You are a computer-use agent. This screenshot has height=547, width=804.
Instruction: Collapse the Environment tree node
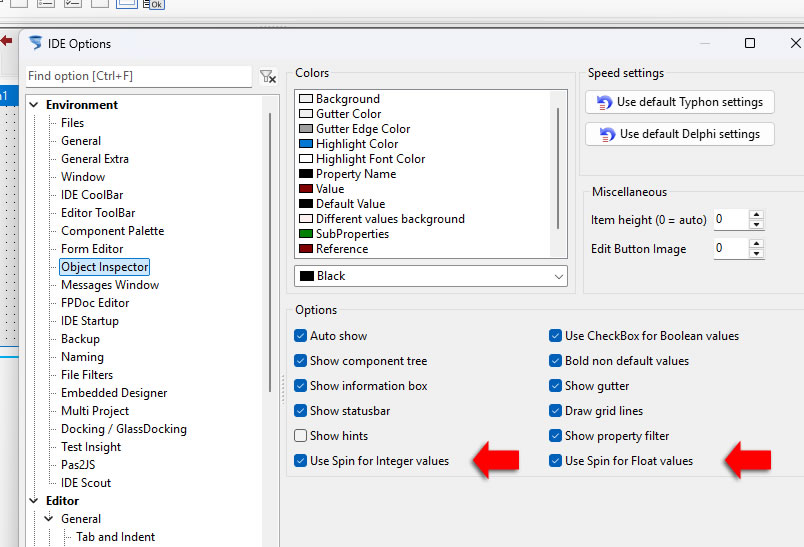tap(34, 105)
